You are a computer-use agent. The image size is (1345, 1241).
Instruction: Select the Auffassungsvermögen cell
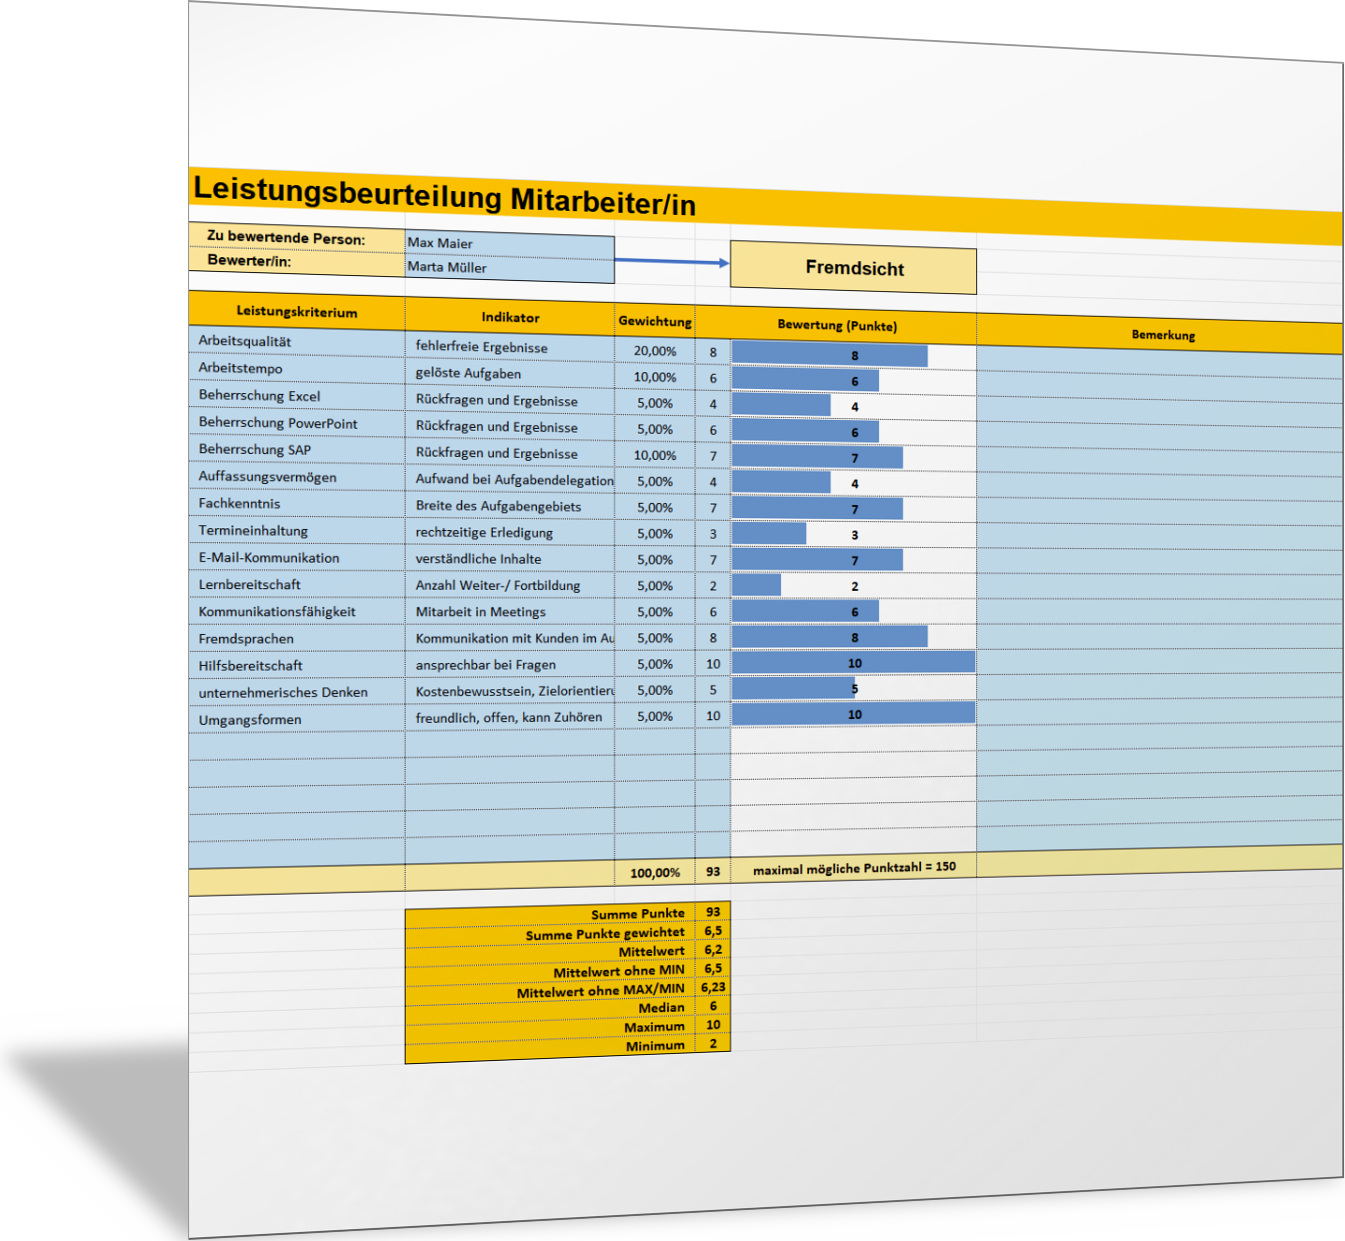pos(297,477)
